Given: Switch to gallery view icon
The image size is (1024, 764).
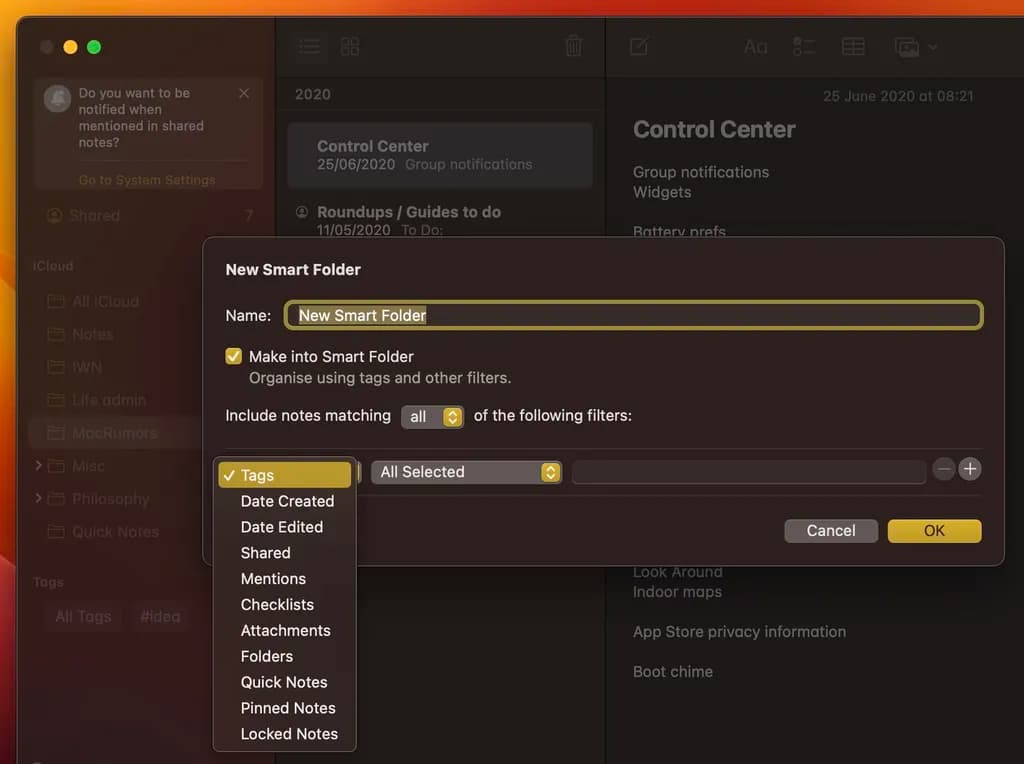Looking at the screenshot, I should tap(350, 46).
